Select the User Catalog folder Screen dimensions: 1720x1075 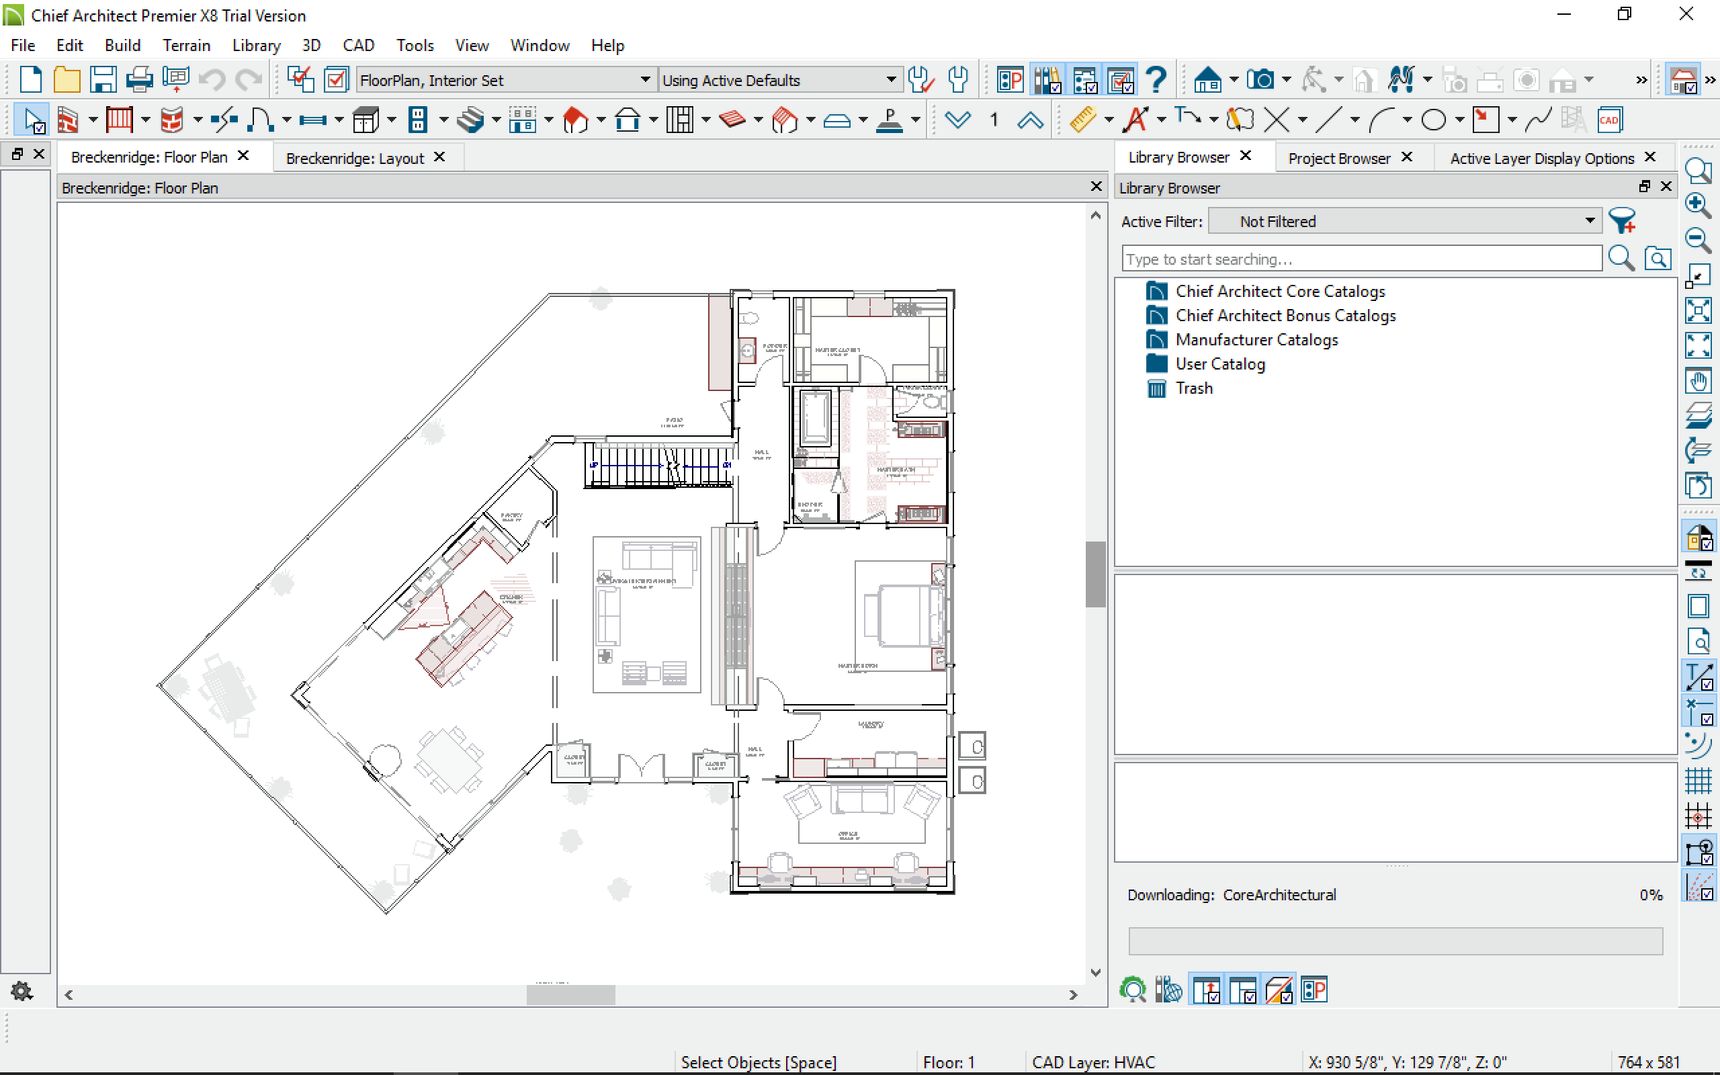[x=1220, y=364]
